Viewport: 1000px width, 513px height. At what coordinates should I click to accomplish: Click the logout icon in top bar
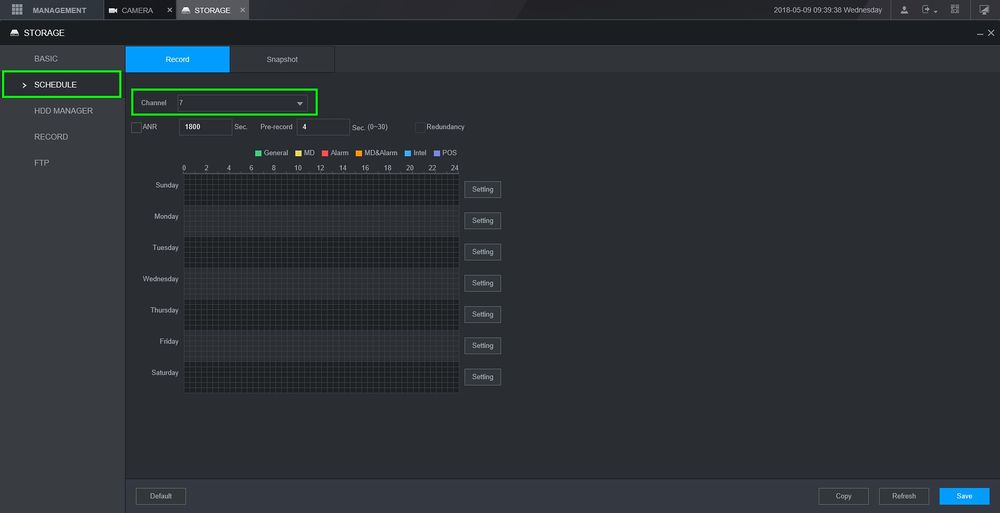[926, 10]
